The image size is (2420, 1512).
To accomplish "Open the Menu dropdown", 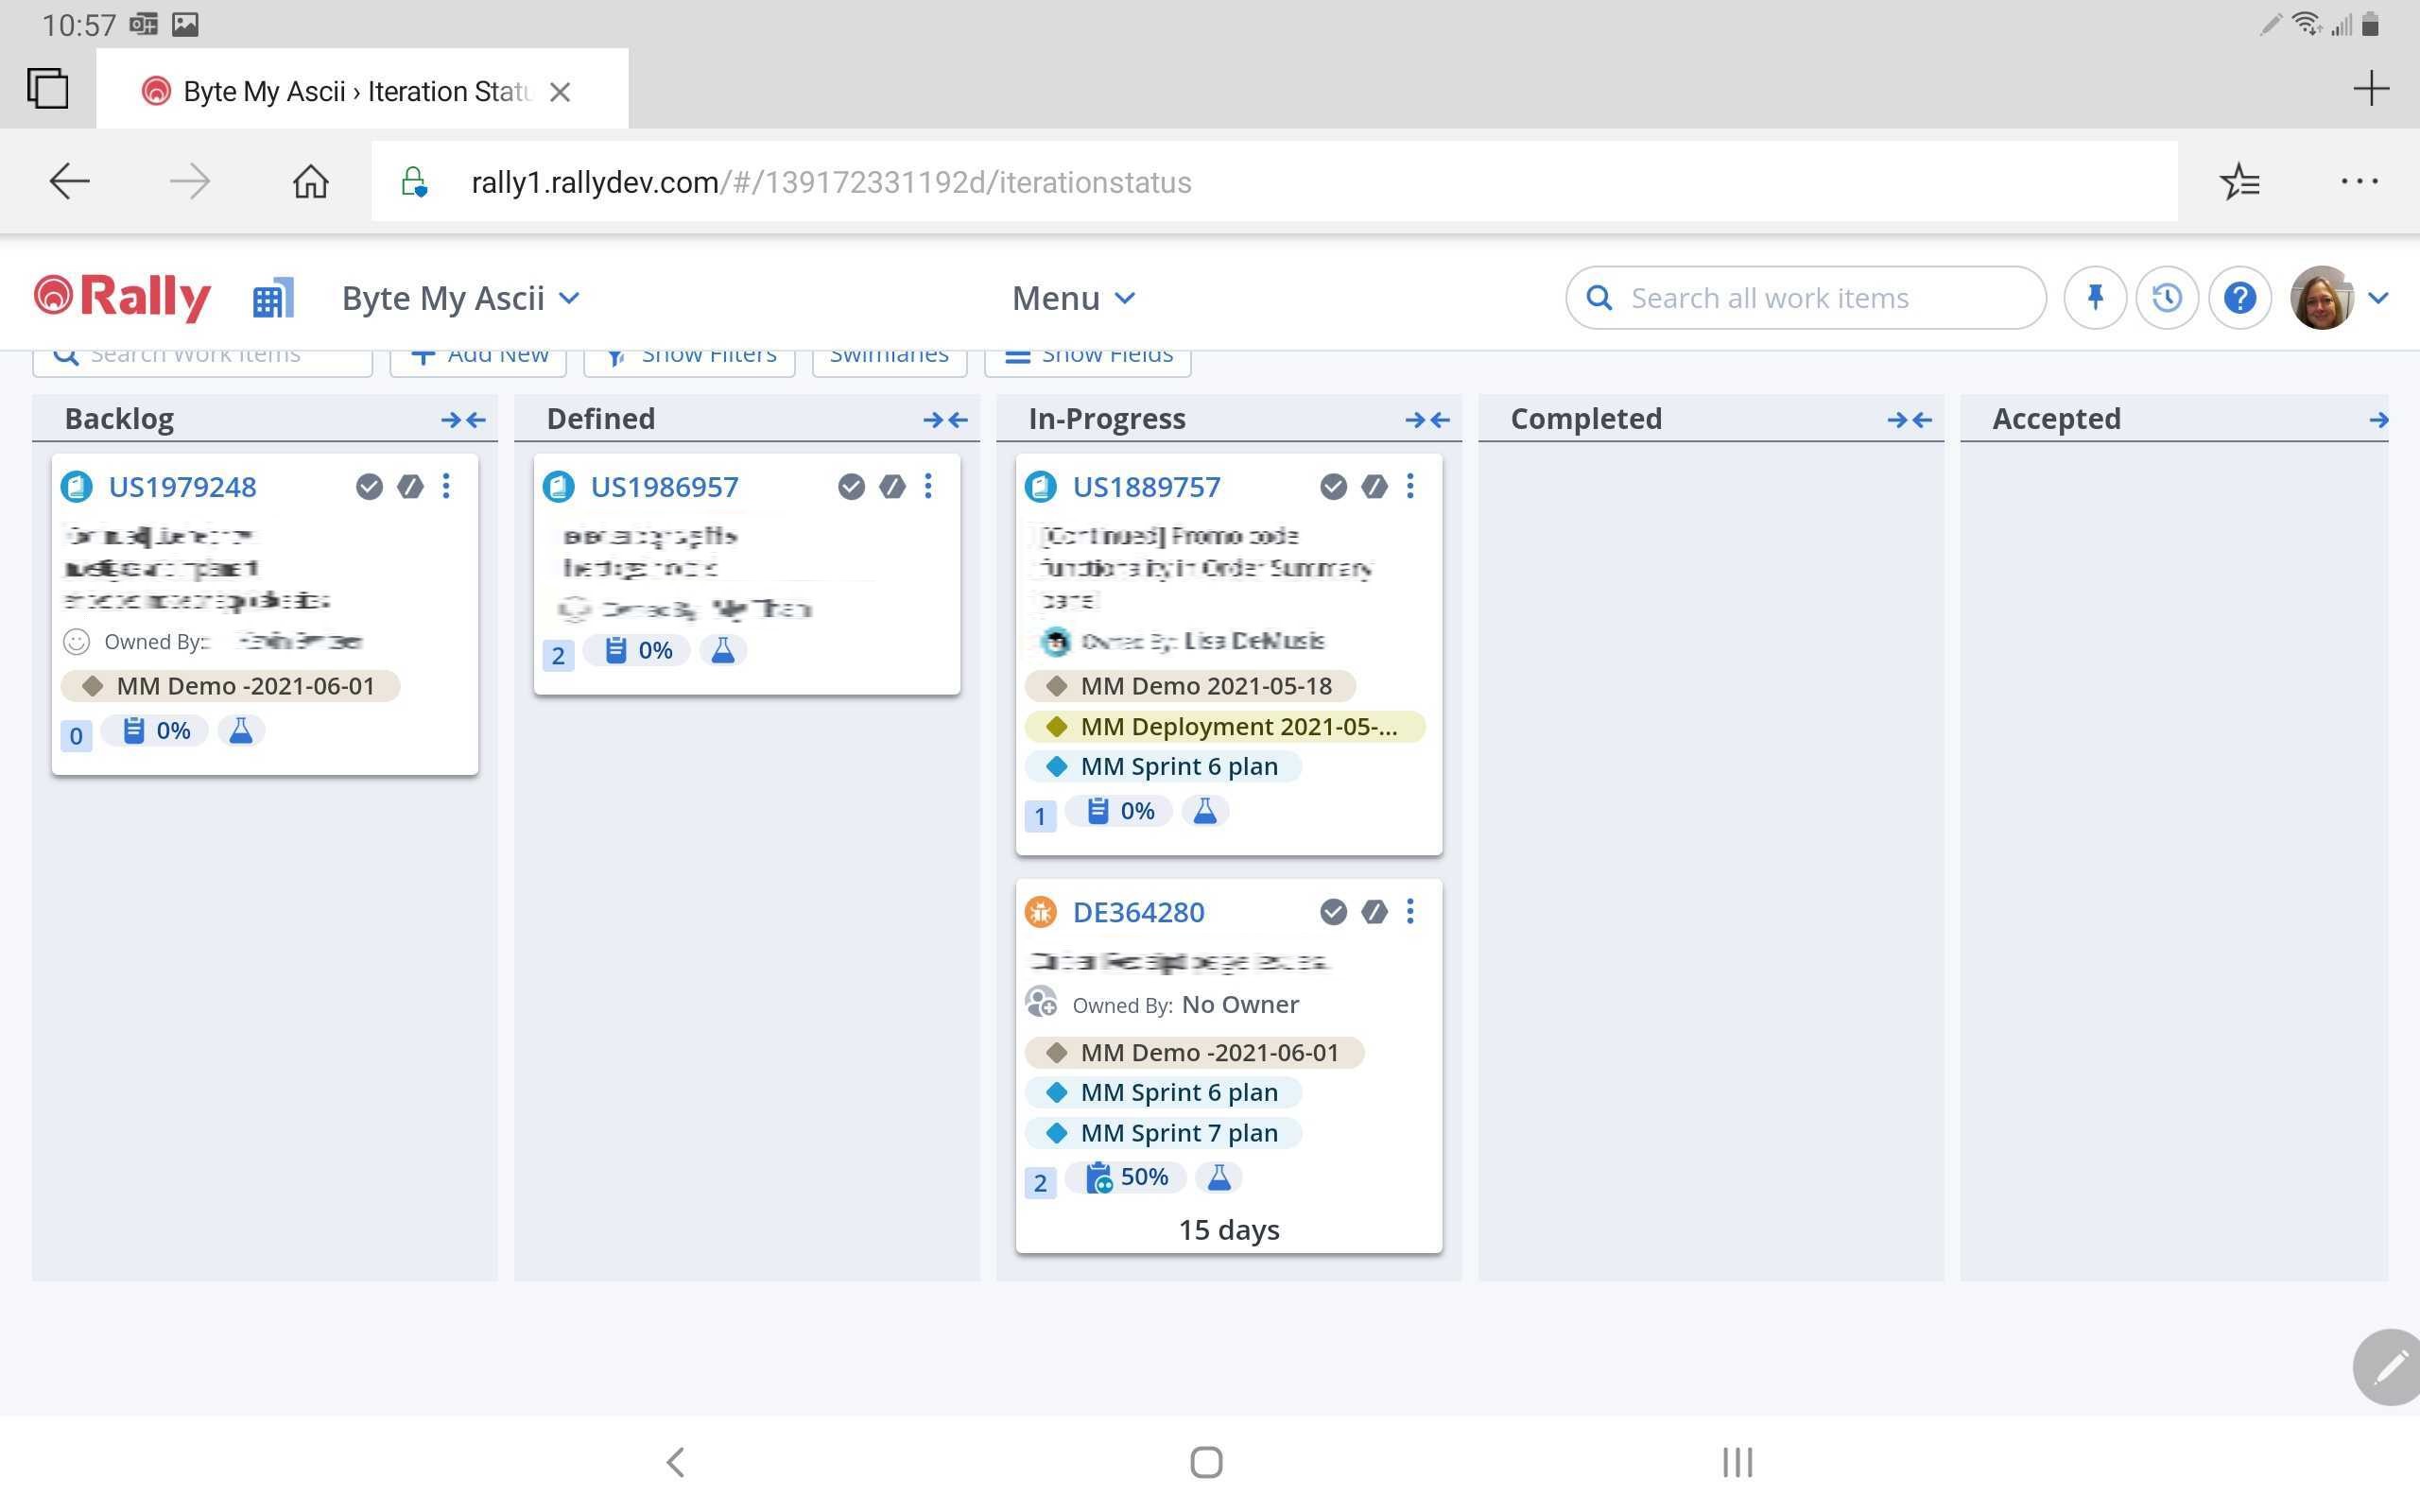I will coord(1073,298).
